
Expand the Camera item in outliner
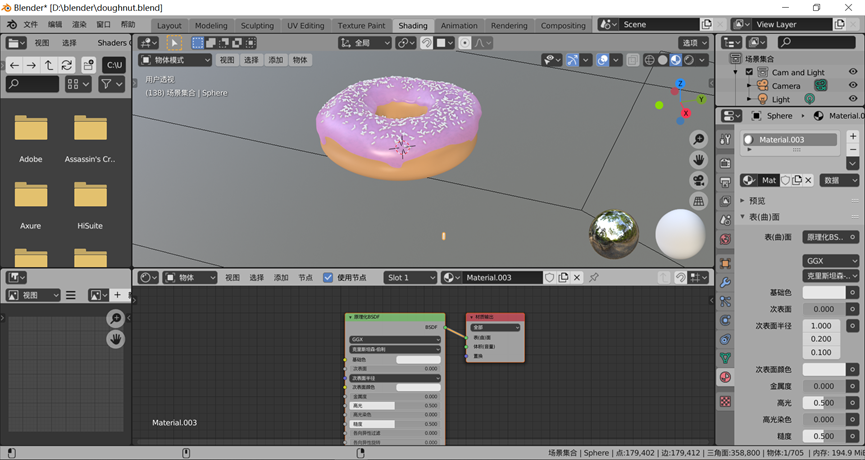pos(749,85)
